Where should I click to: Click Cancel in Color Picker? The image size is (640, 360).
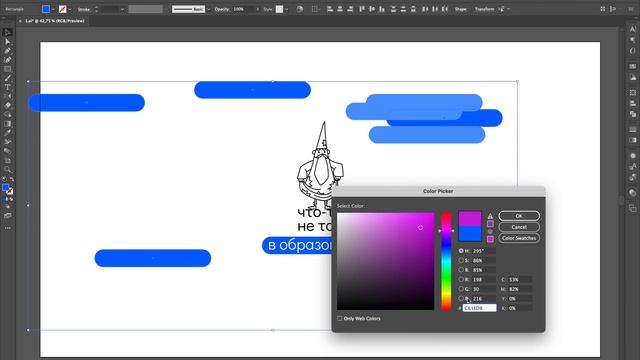pos(519,227)
